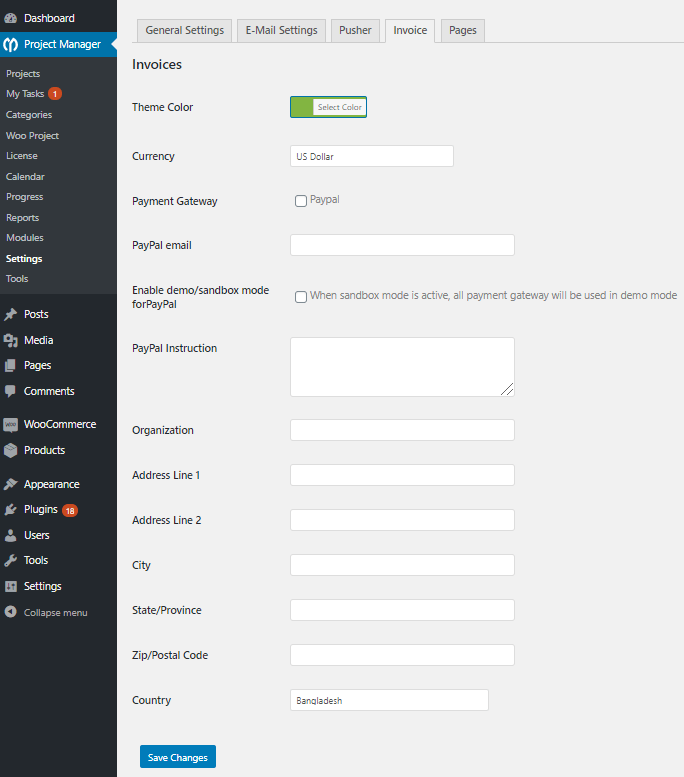The width and height of the screenshot is (684, 777).
Task: Click the Payment Gateway label
Action: tap(174, 201)
